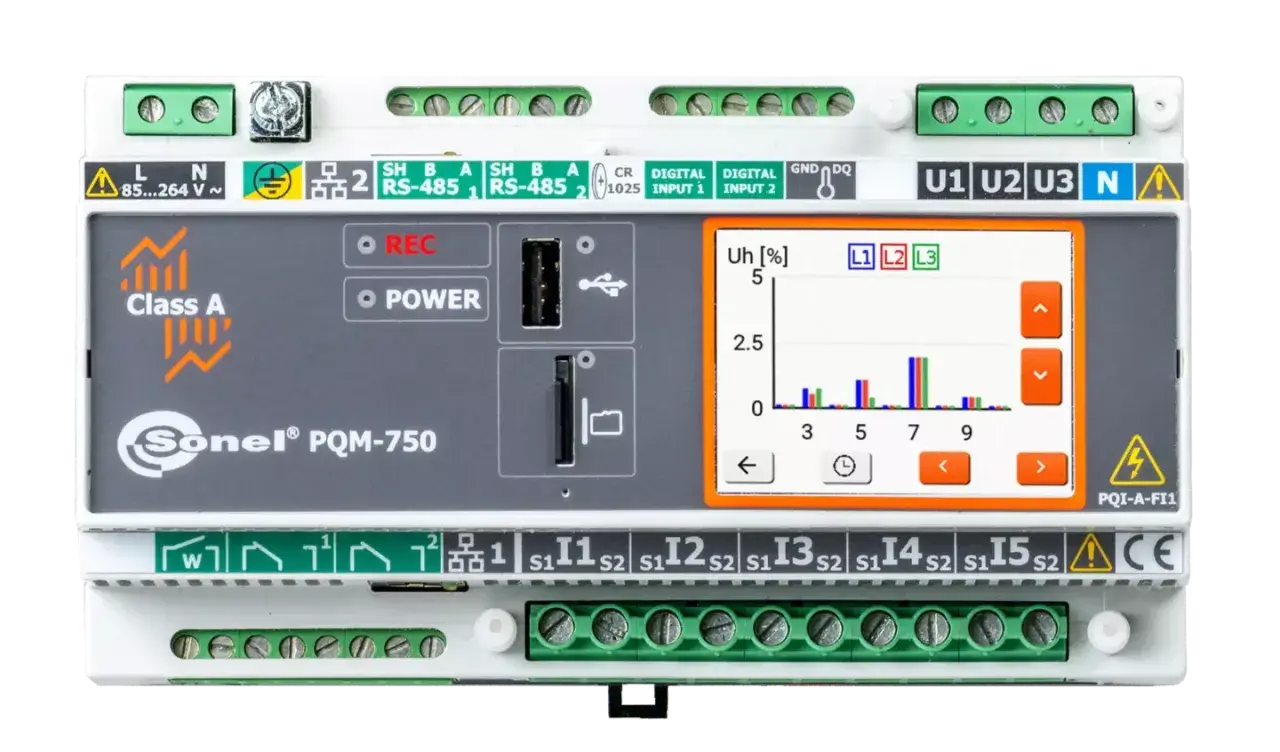The height and width of the screenshot is (752, 1280).
Task: Click the DIGITAL INPUT 1 label
Action: [x=678, y=181]
